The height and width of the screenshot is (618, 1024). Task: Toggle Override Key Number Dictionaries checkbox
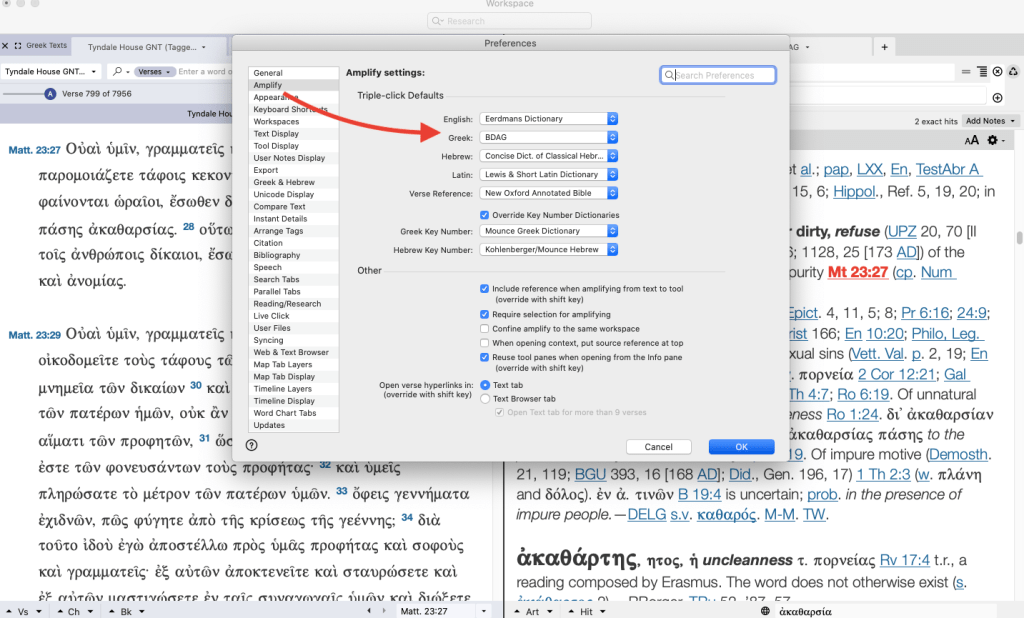485,215
